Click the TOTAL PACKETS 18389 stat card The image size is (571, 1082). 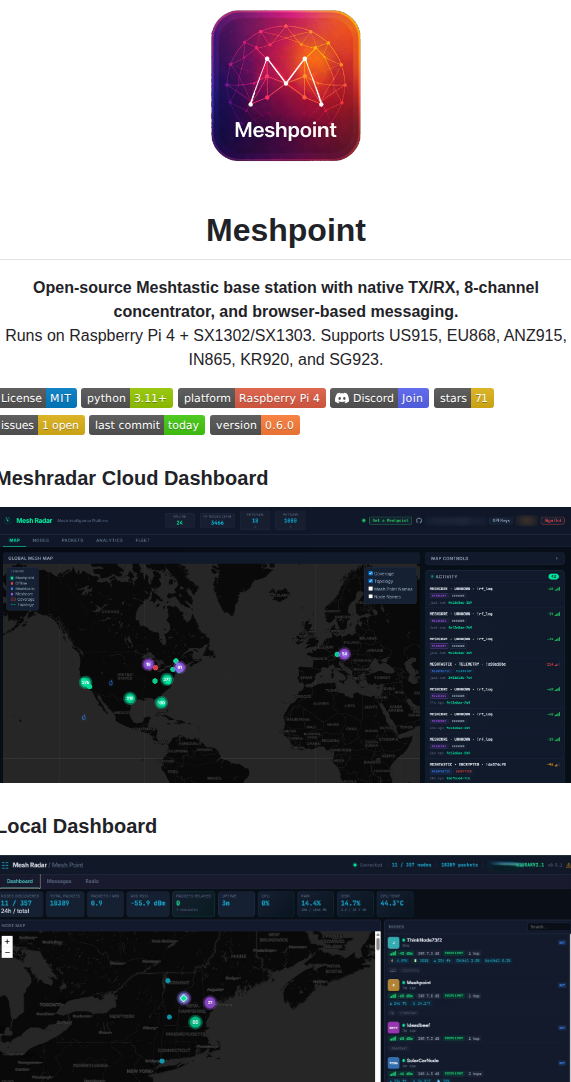tap(66, 904)
